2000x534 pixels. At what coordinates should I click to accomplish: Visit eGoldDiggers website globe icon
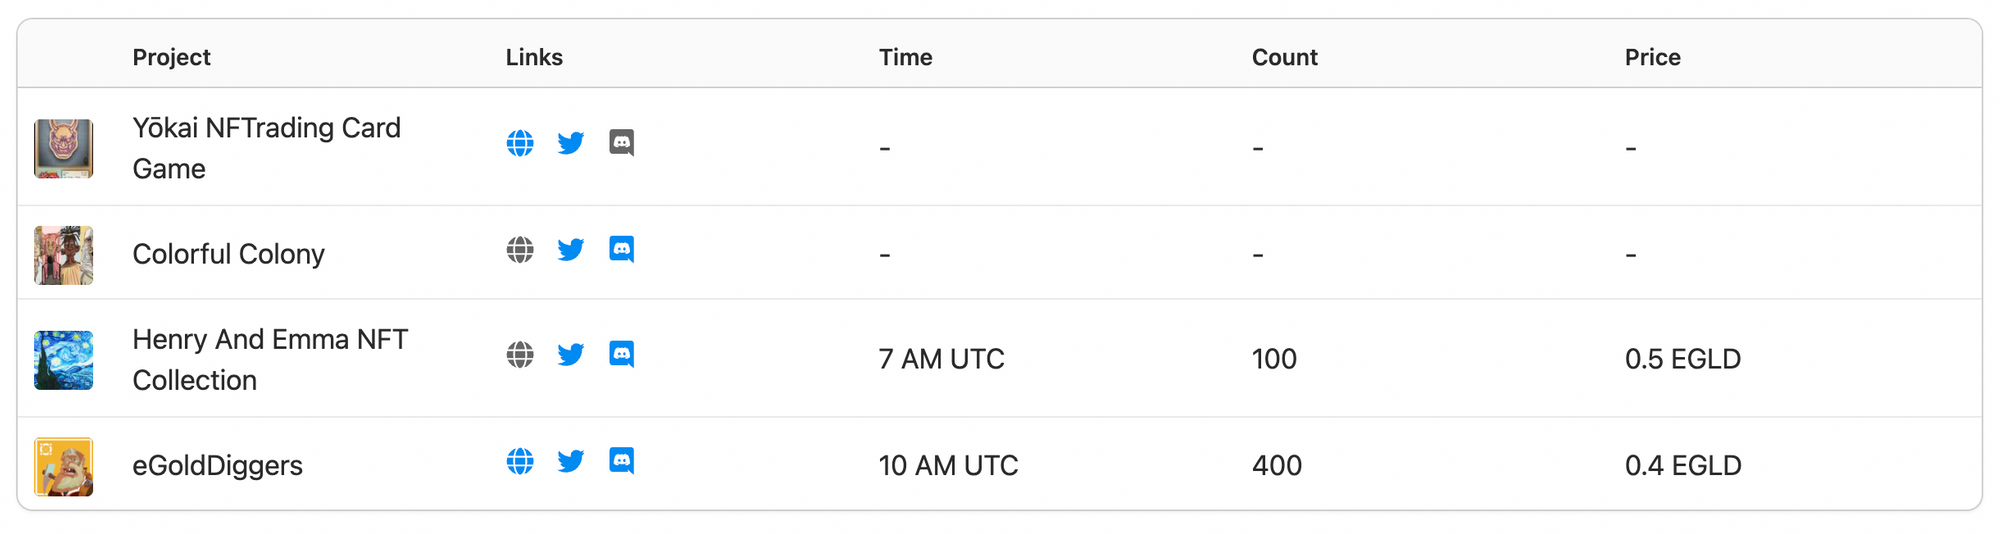520,461
